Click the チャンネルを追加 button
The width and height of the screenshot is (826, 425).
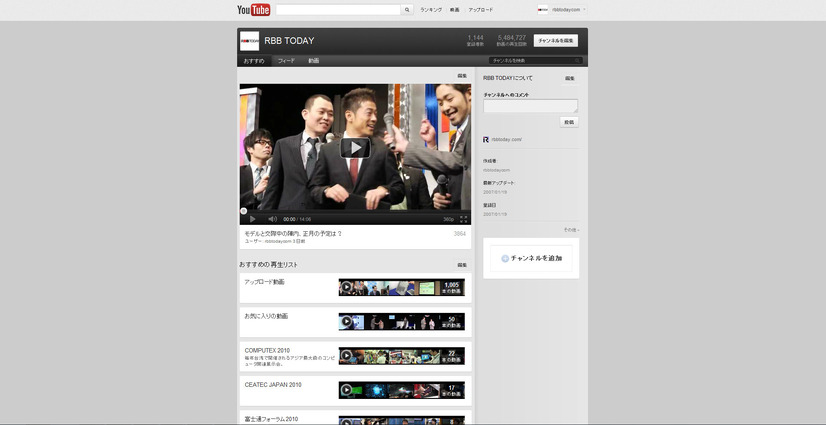click(x=531, y=259)
